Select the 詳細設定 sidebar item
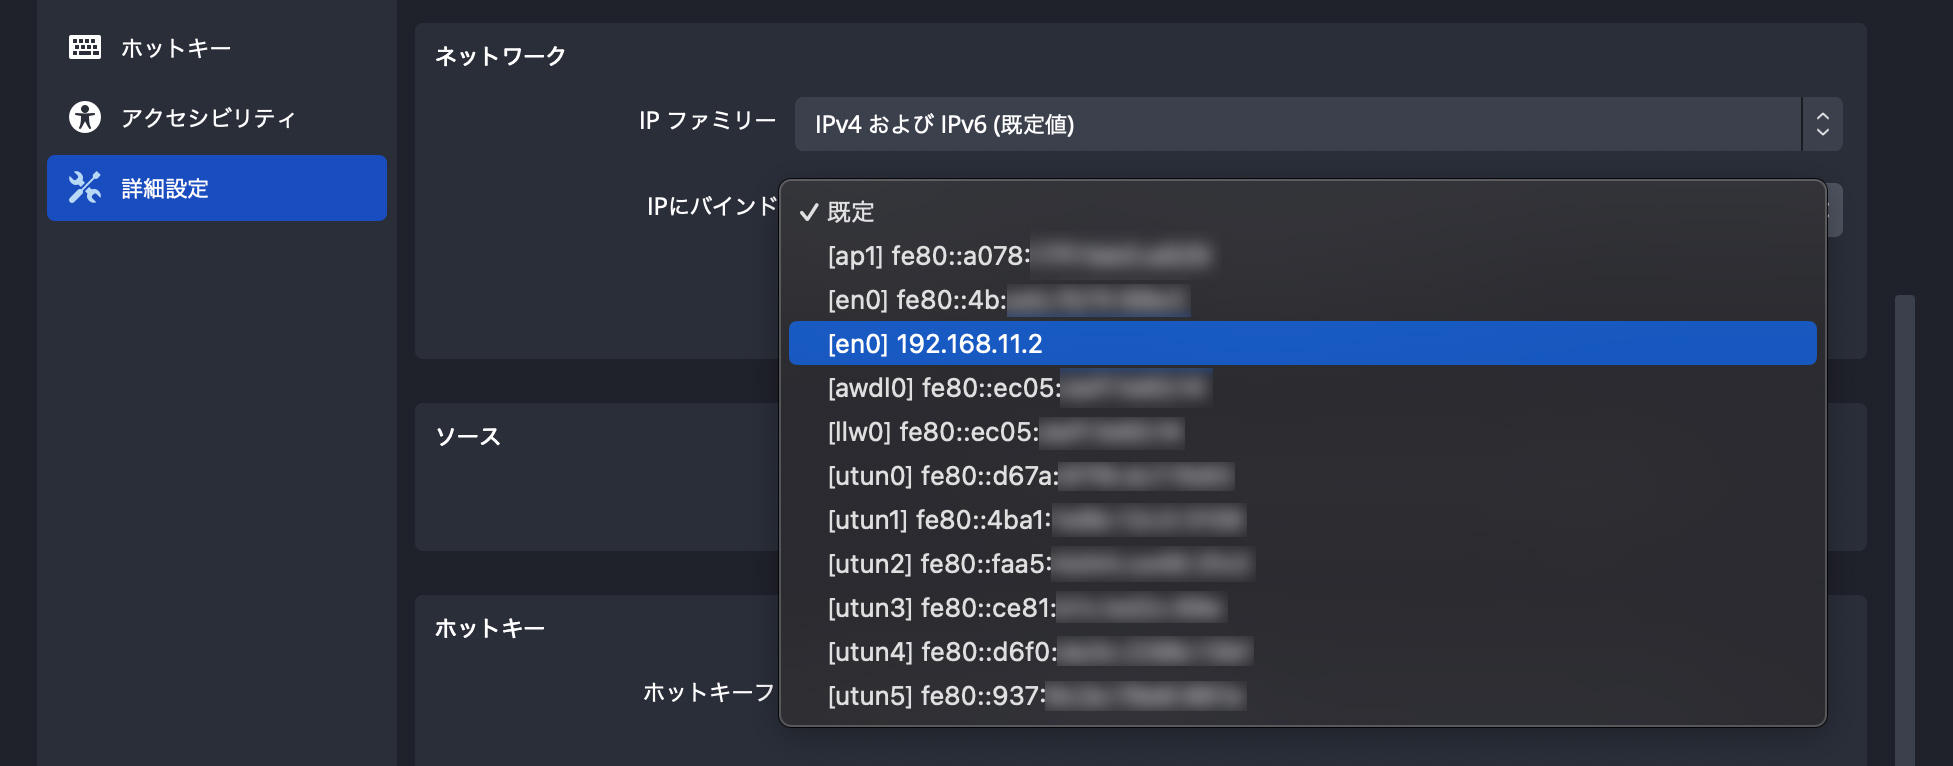 216,188
